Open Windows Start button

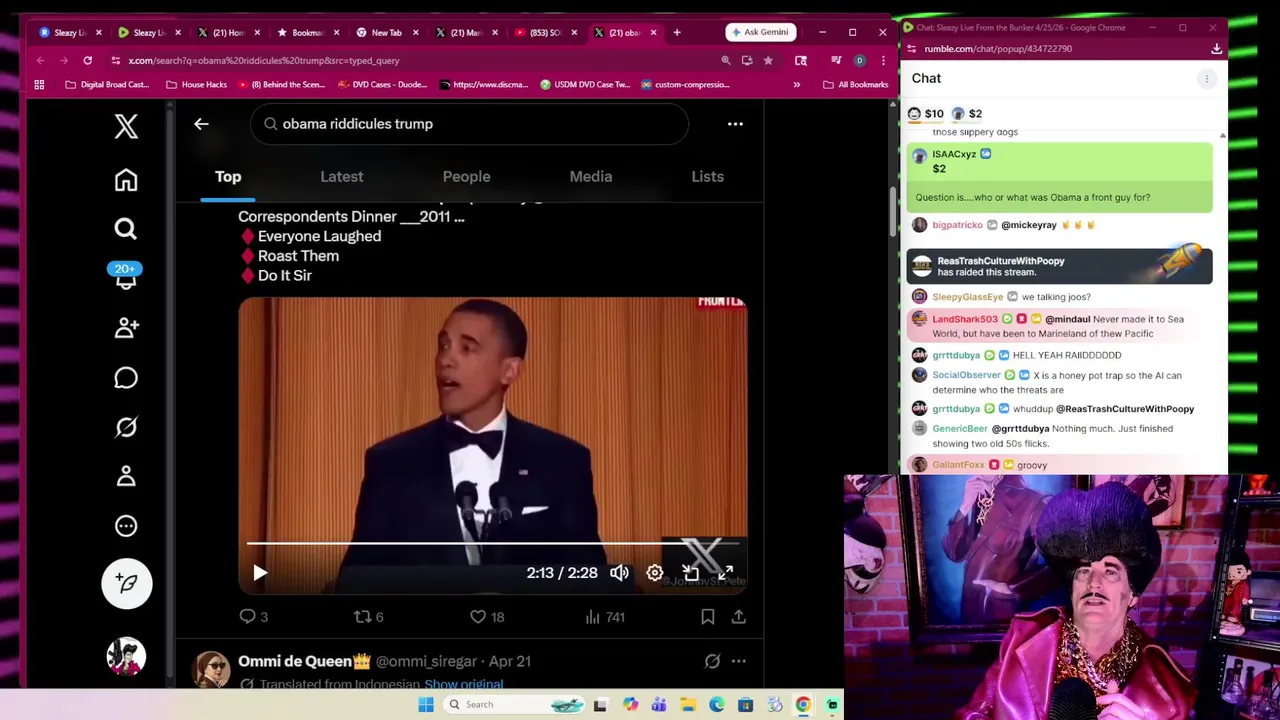tap(425, 705)
